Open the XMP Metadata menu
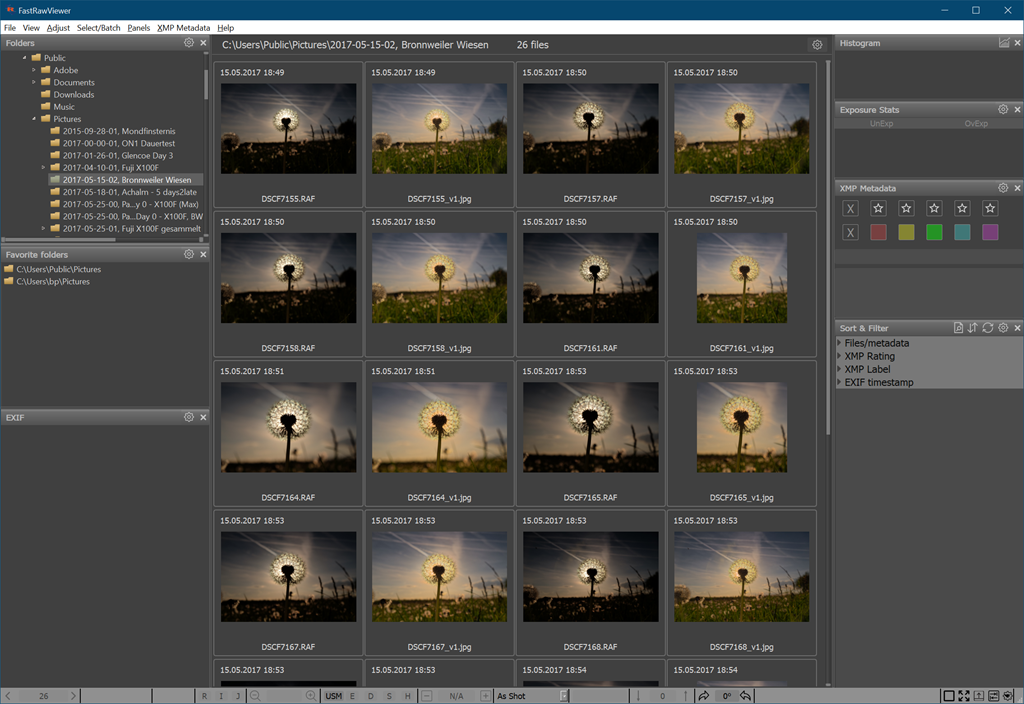This screenshot has width=1024, height=704. tap(183, 28)
